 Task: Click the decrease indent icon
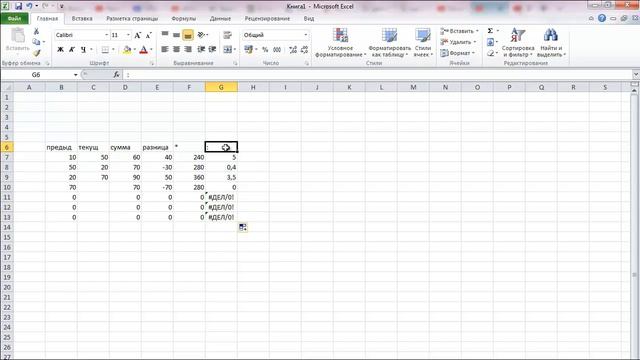[x=201, y=49]
